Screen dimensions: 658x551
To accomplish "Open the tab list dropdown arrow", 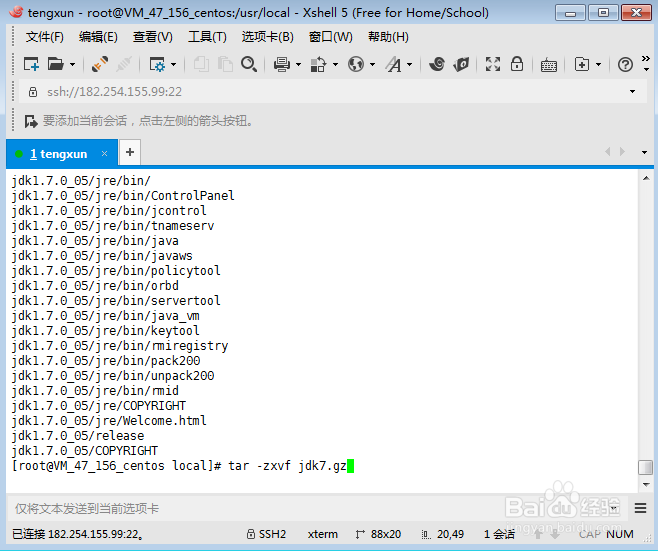I will 644,152.
